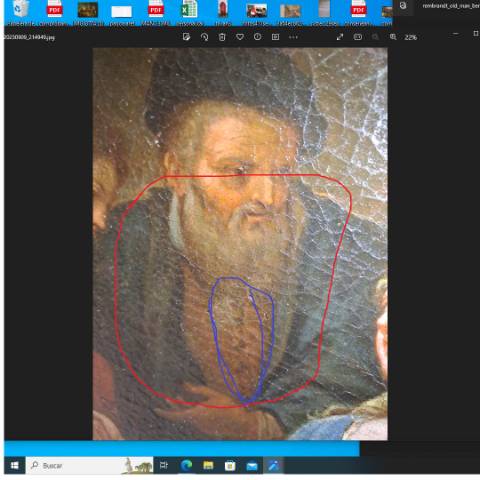Select the PDF icon nearest the dark window
The height and width of the screenshot is (480, 480).
(x=358, y=13)
